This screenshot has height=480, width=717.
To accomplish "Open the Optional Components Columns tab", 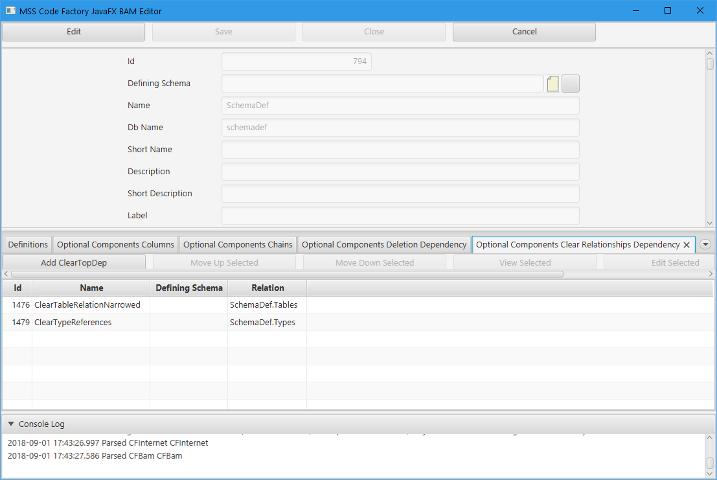I will coord(115,245).
